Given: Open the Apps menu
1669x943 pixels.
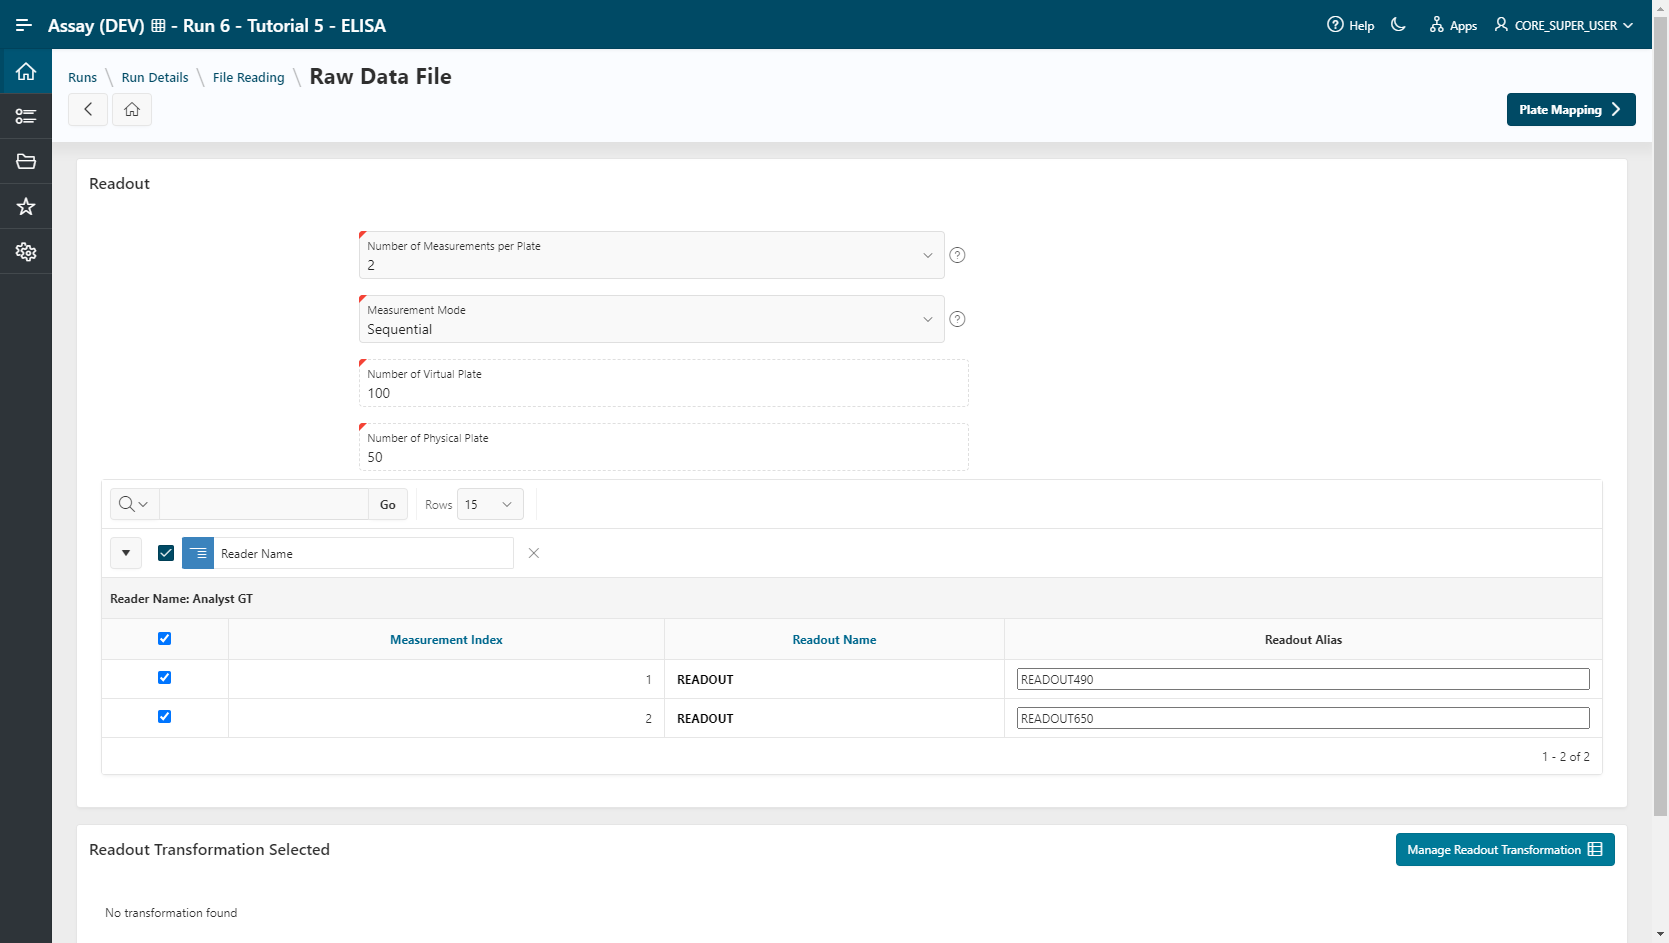Looking at the screenshot, I should click(x=1453, y=25).
